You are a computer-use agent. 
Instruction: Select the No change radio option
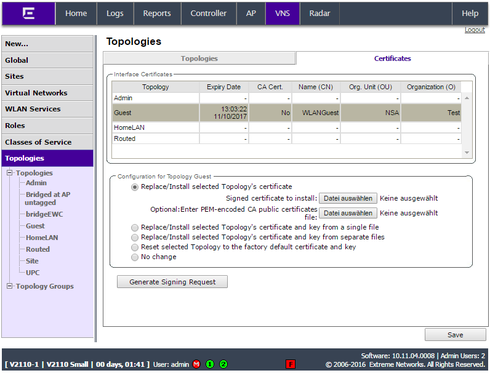[135, 257]
